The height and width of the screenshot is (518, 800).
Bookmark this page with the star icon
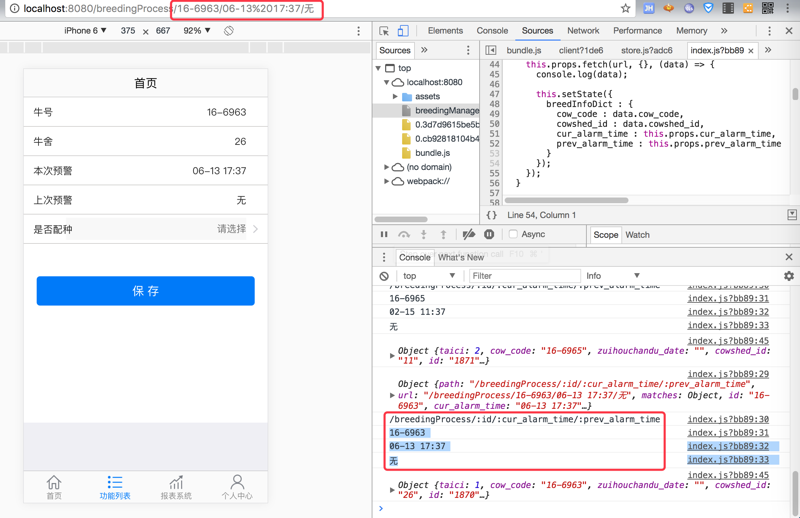626,8
